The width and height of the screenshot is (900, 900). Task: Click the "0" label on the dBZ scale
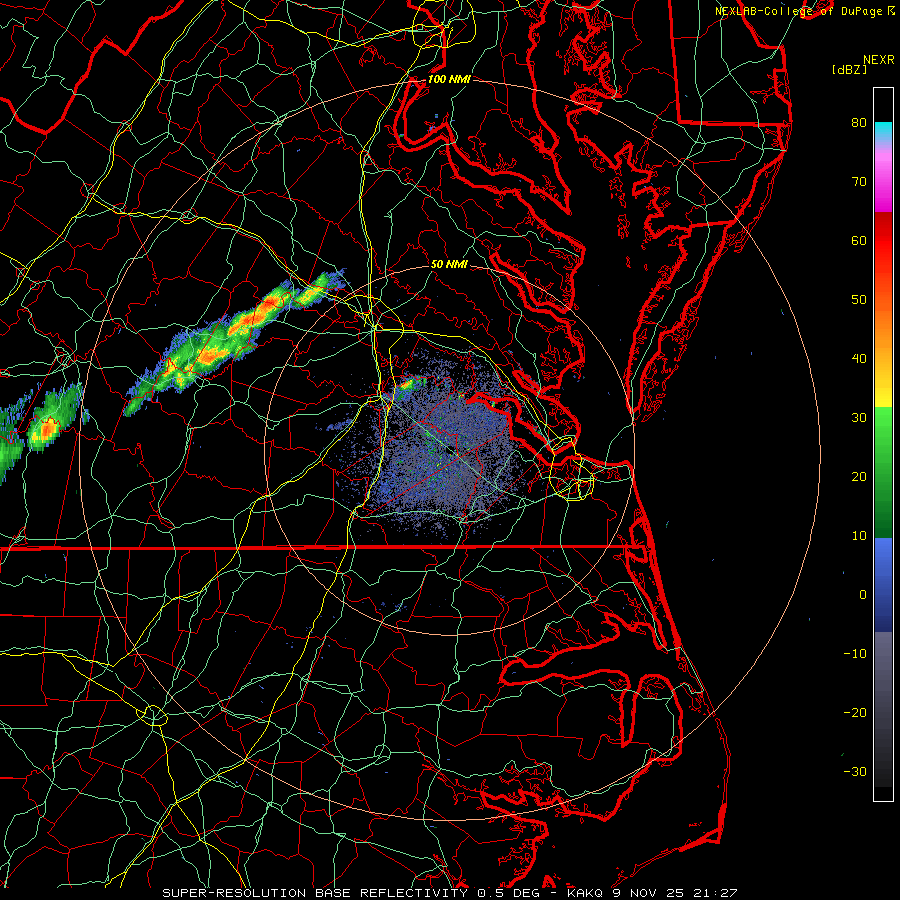point(863,595)
